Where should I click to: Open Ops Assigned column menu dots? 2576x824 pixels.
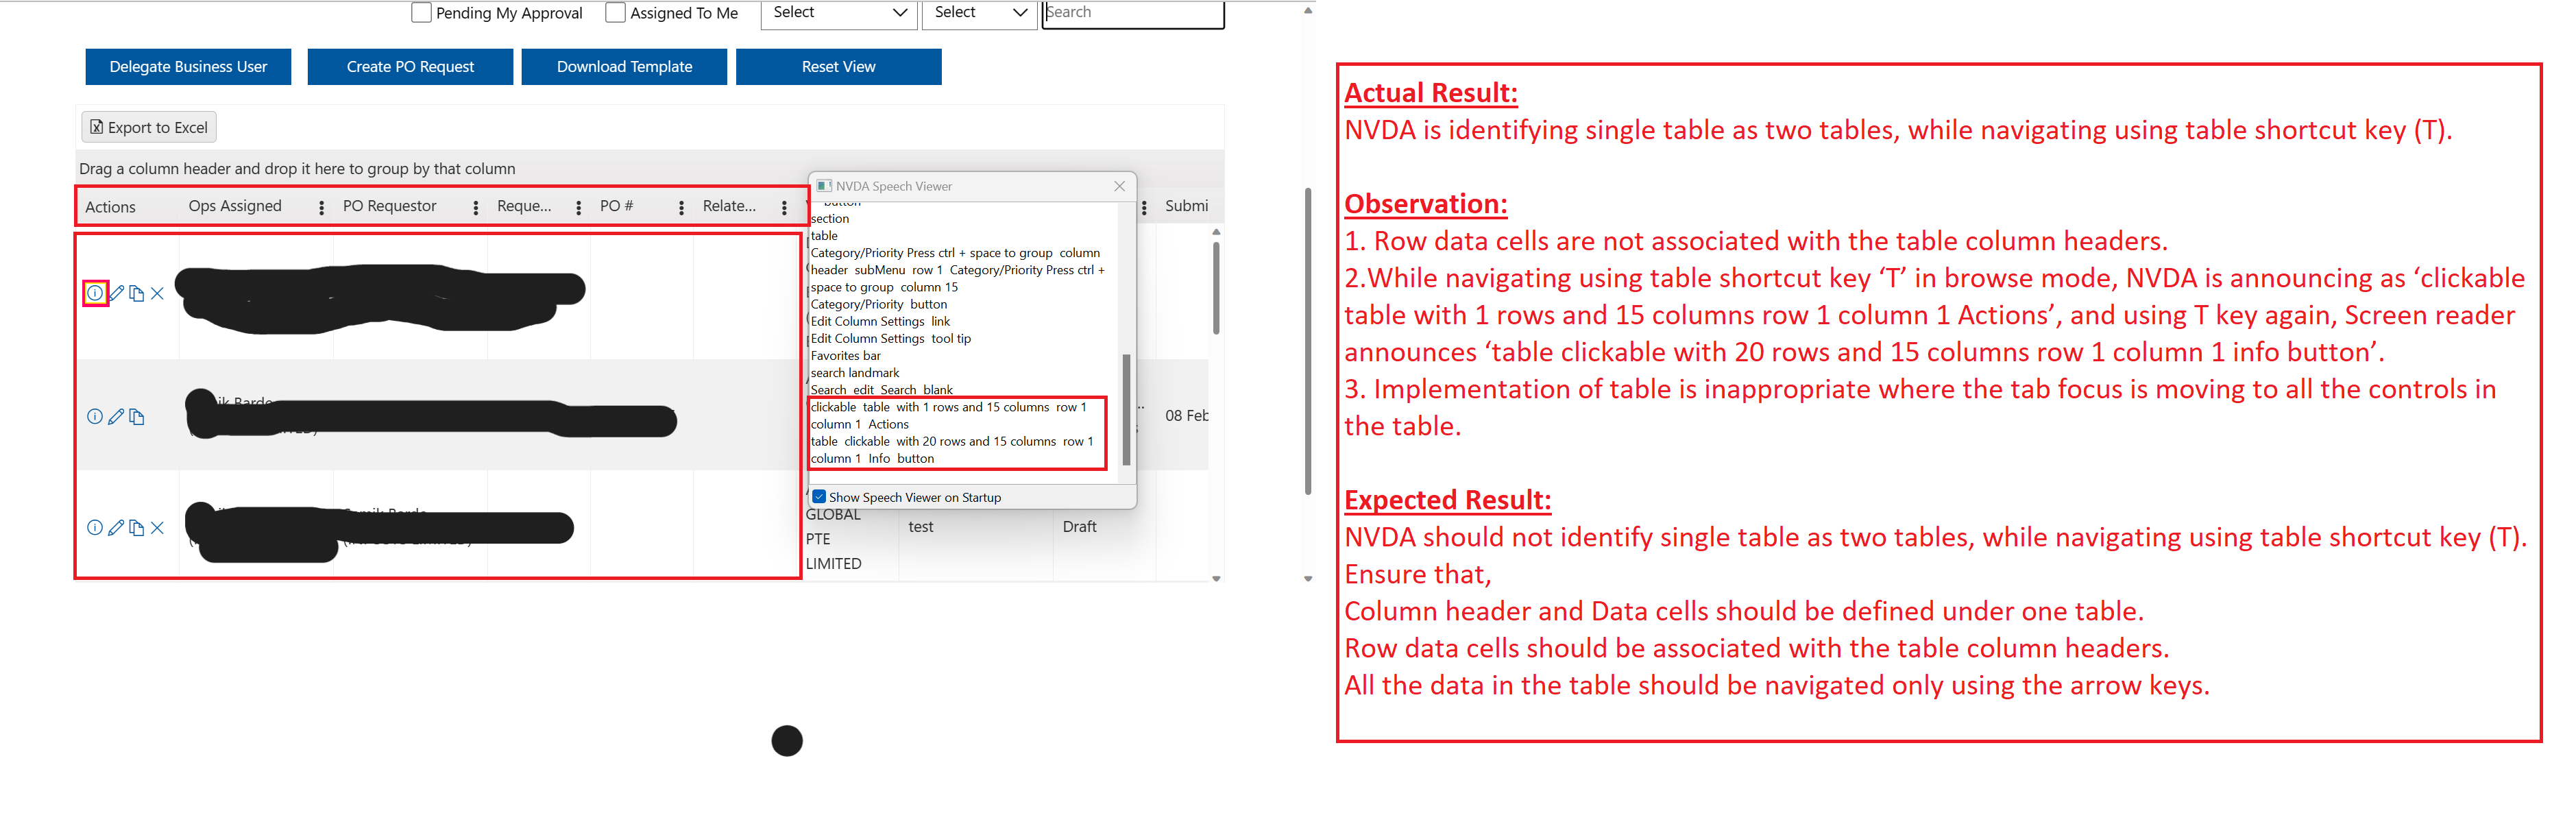point(321,207)
